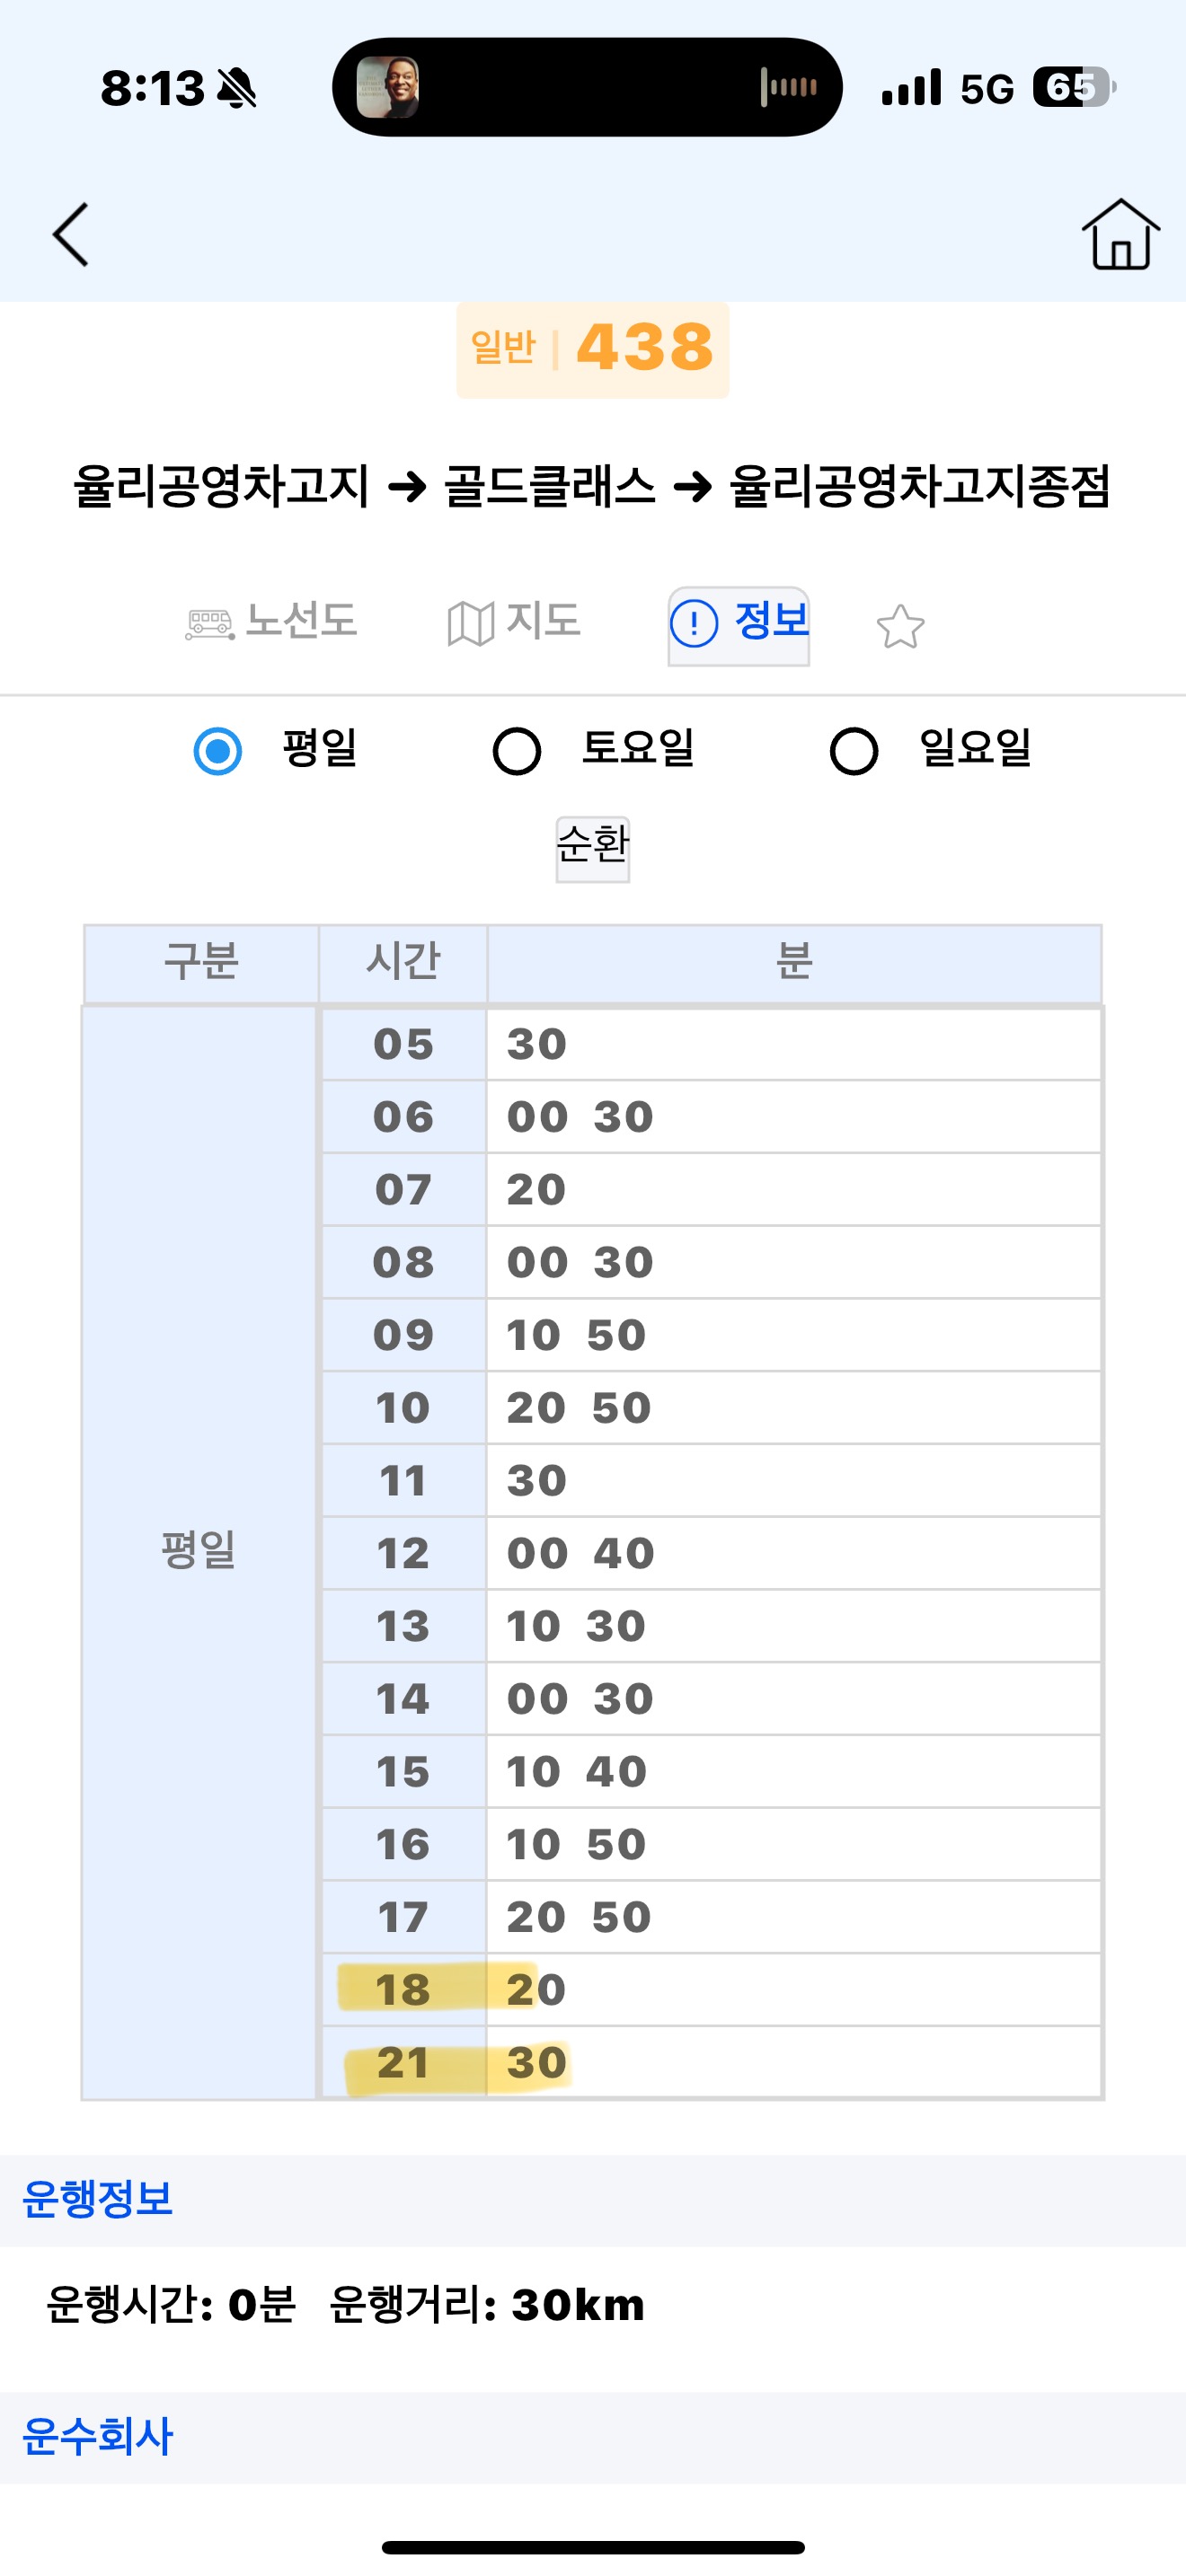Switch to the 노선도 route map tab
The width and height of the screenshot is (1186, 2576).
tap(300, 621)
